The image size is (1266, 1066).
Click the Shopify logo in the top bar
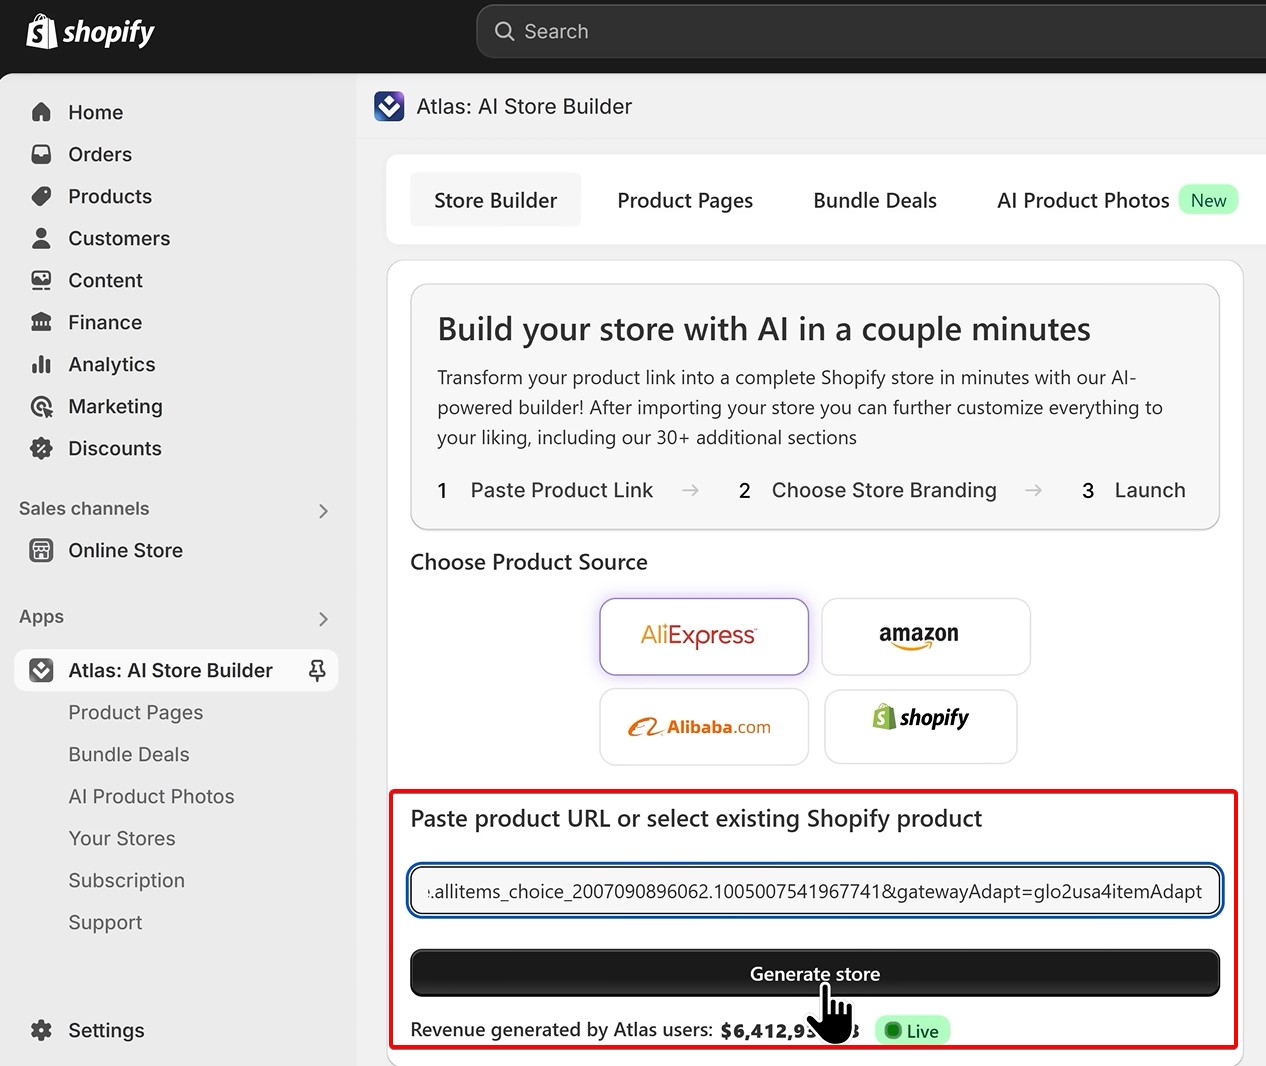(x=90, y=31)
